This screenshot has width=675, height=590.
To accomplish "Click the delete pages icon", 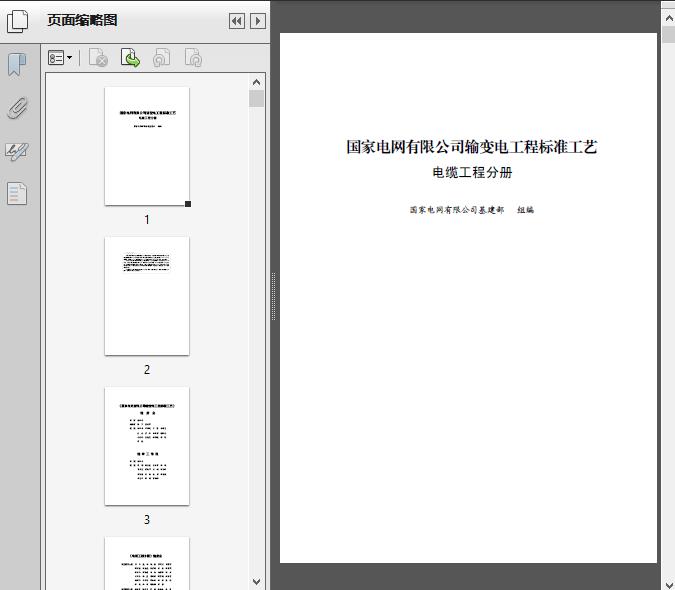I will [x=98, y=58].
